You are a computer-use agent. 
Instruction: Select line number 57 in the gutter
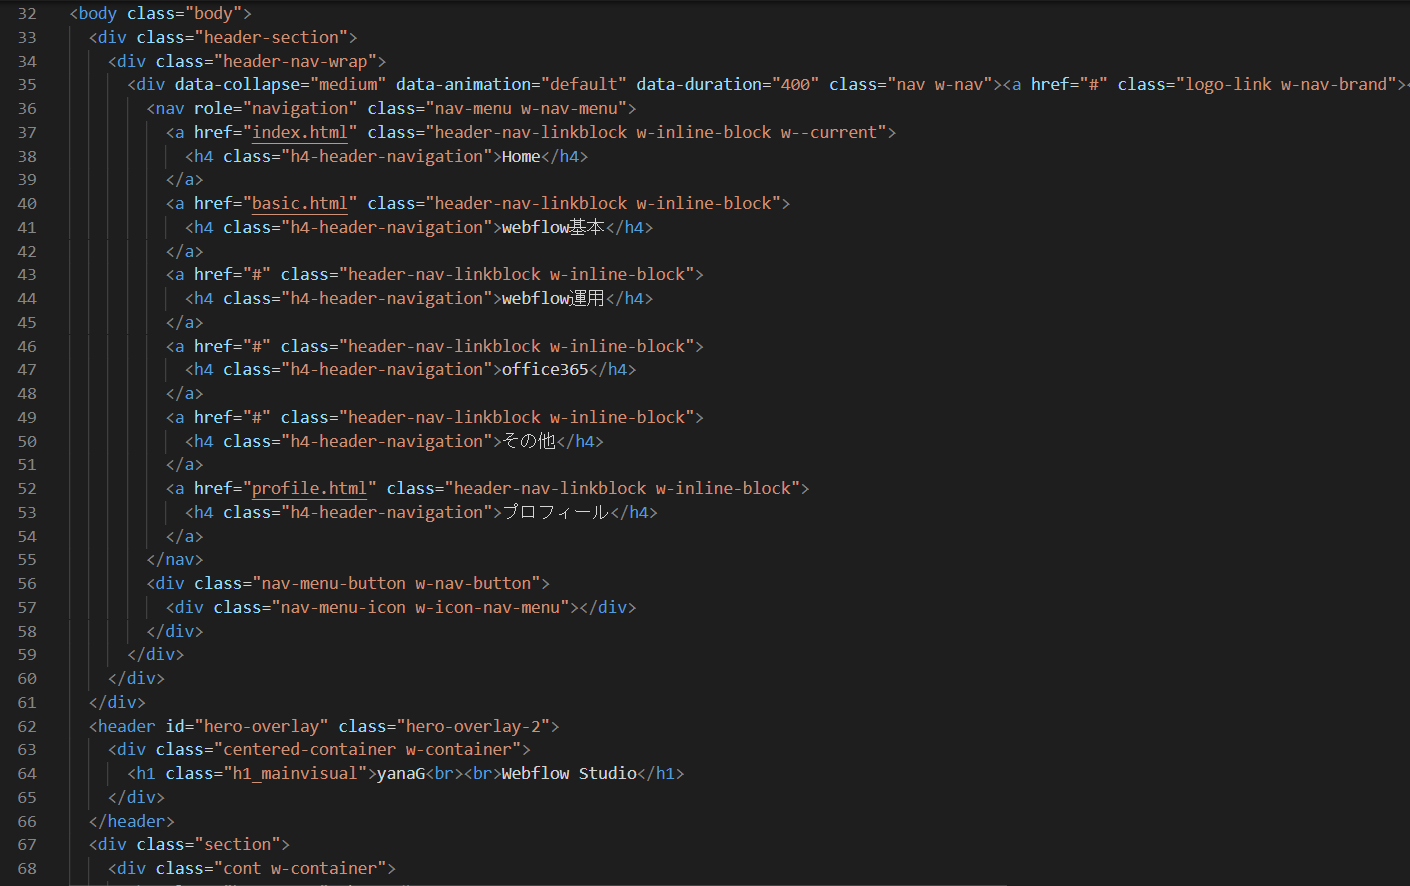click(x=27, y=608)
